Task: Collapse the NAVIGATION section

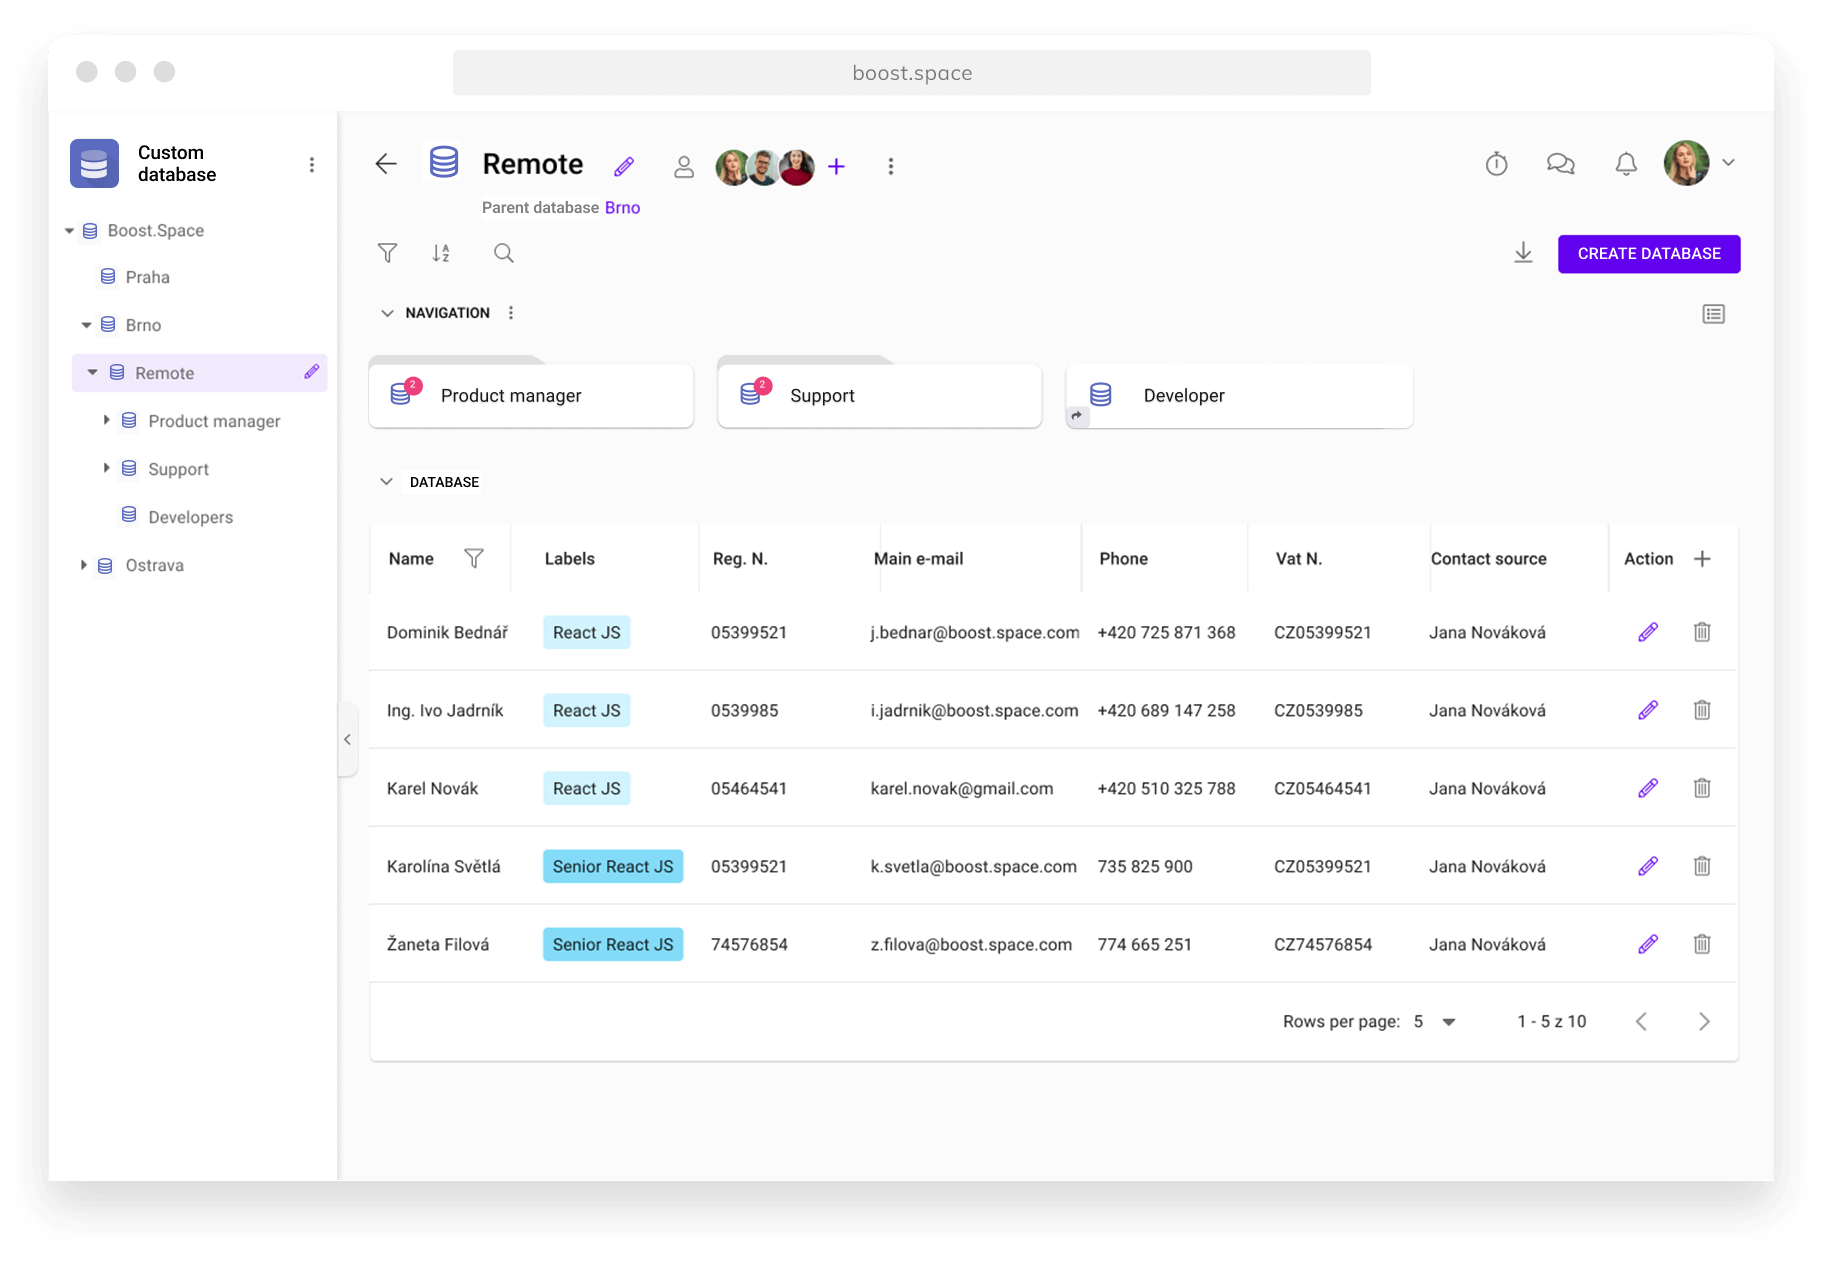Action: 387,313
